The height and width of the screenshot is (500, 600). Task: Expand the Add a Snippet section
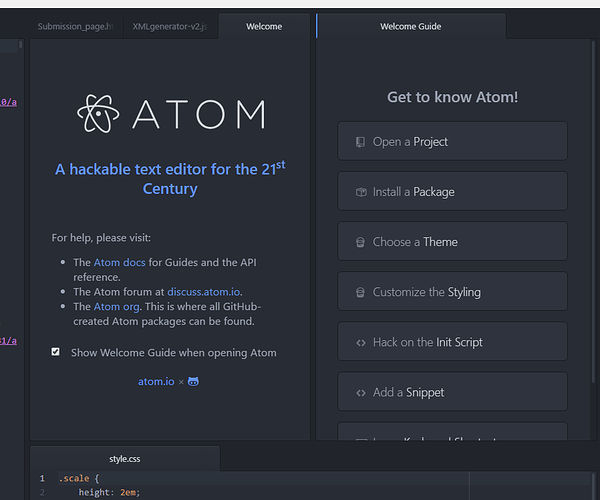pyautogui.click(x=452, y=392)
